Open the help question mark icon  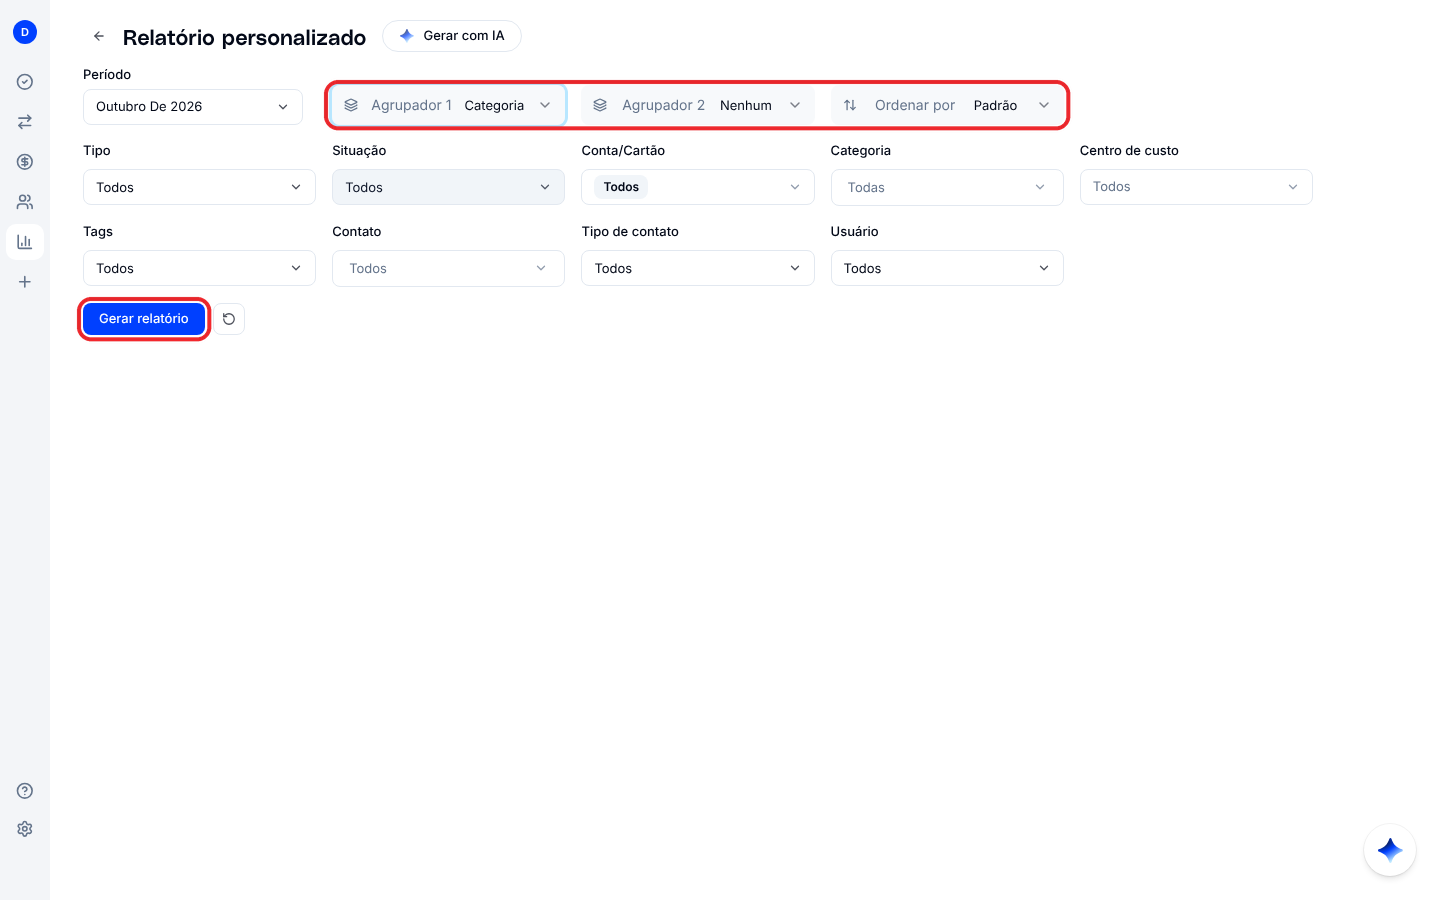click(25, 791)
